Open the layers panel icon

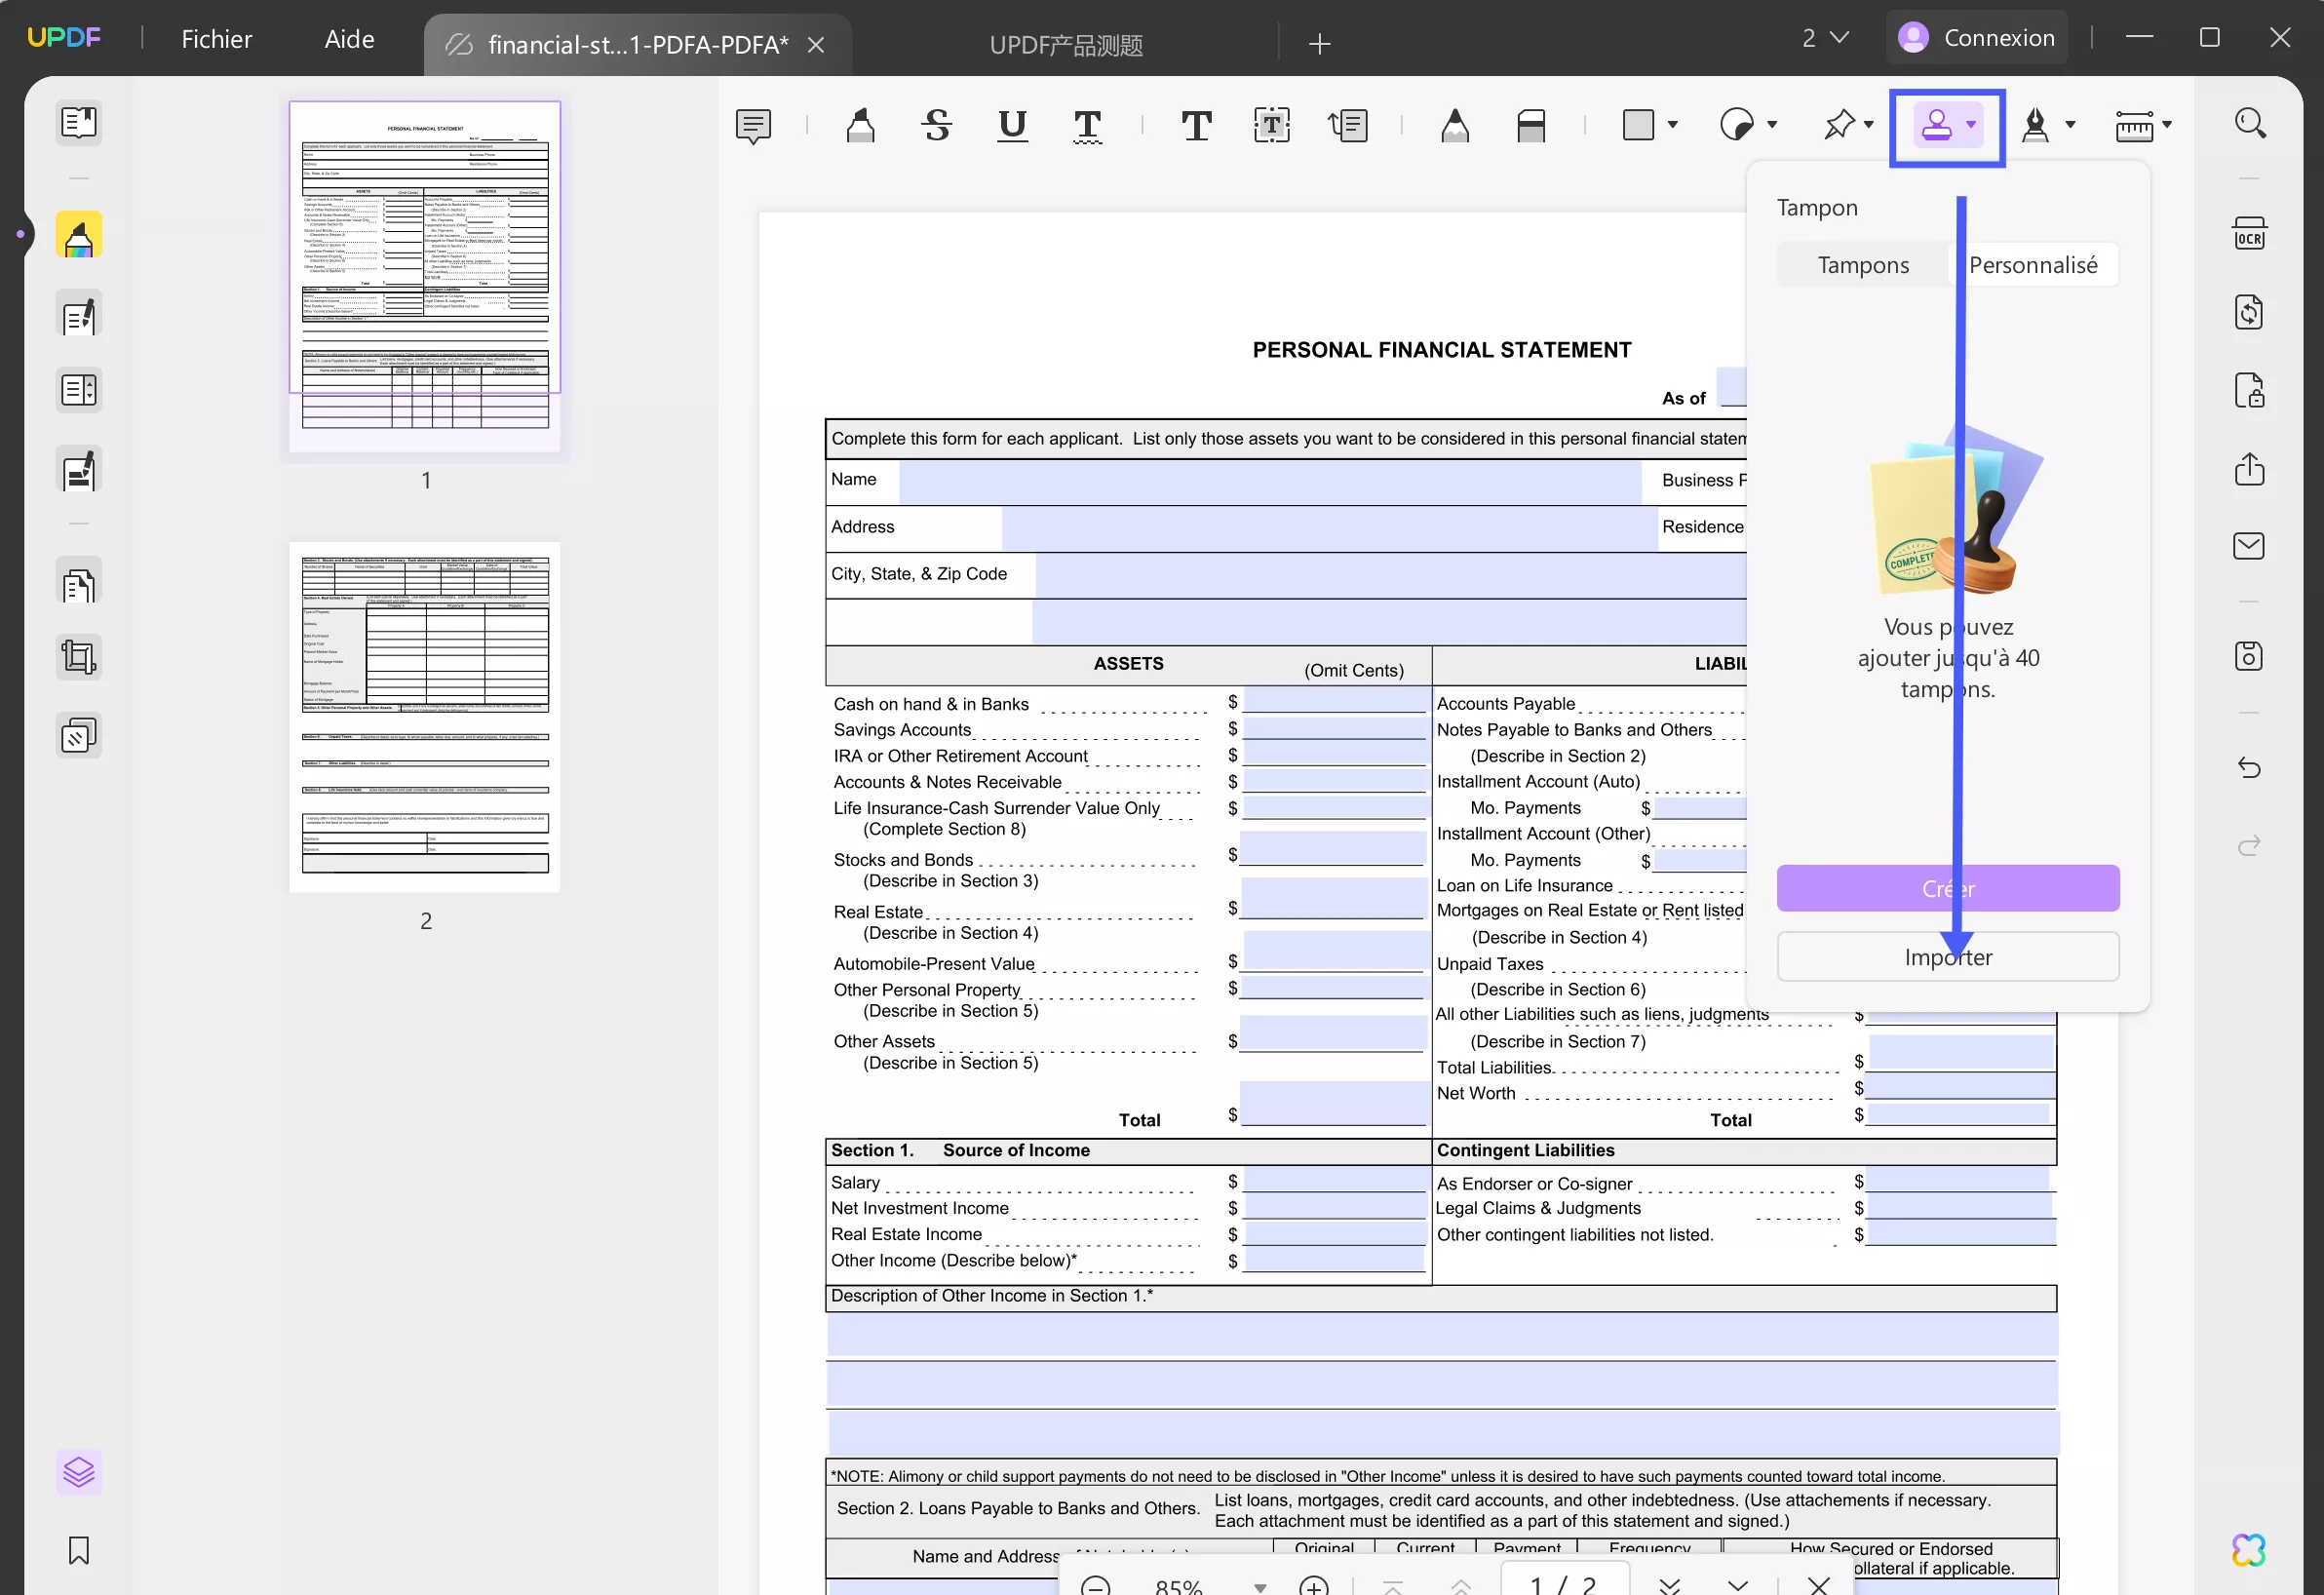pyautogui.click(x=79, y=1472)
